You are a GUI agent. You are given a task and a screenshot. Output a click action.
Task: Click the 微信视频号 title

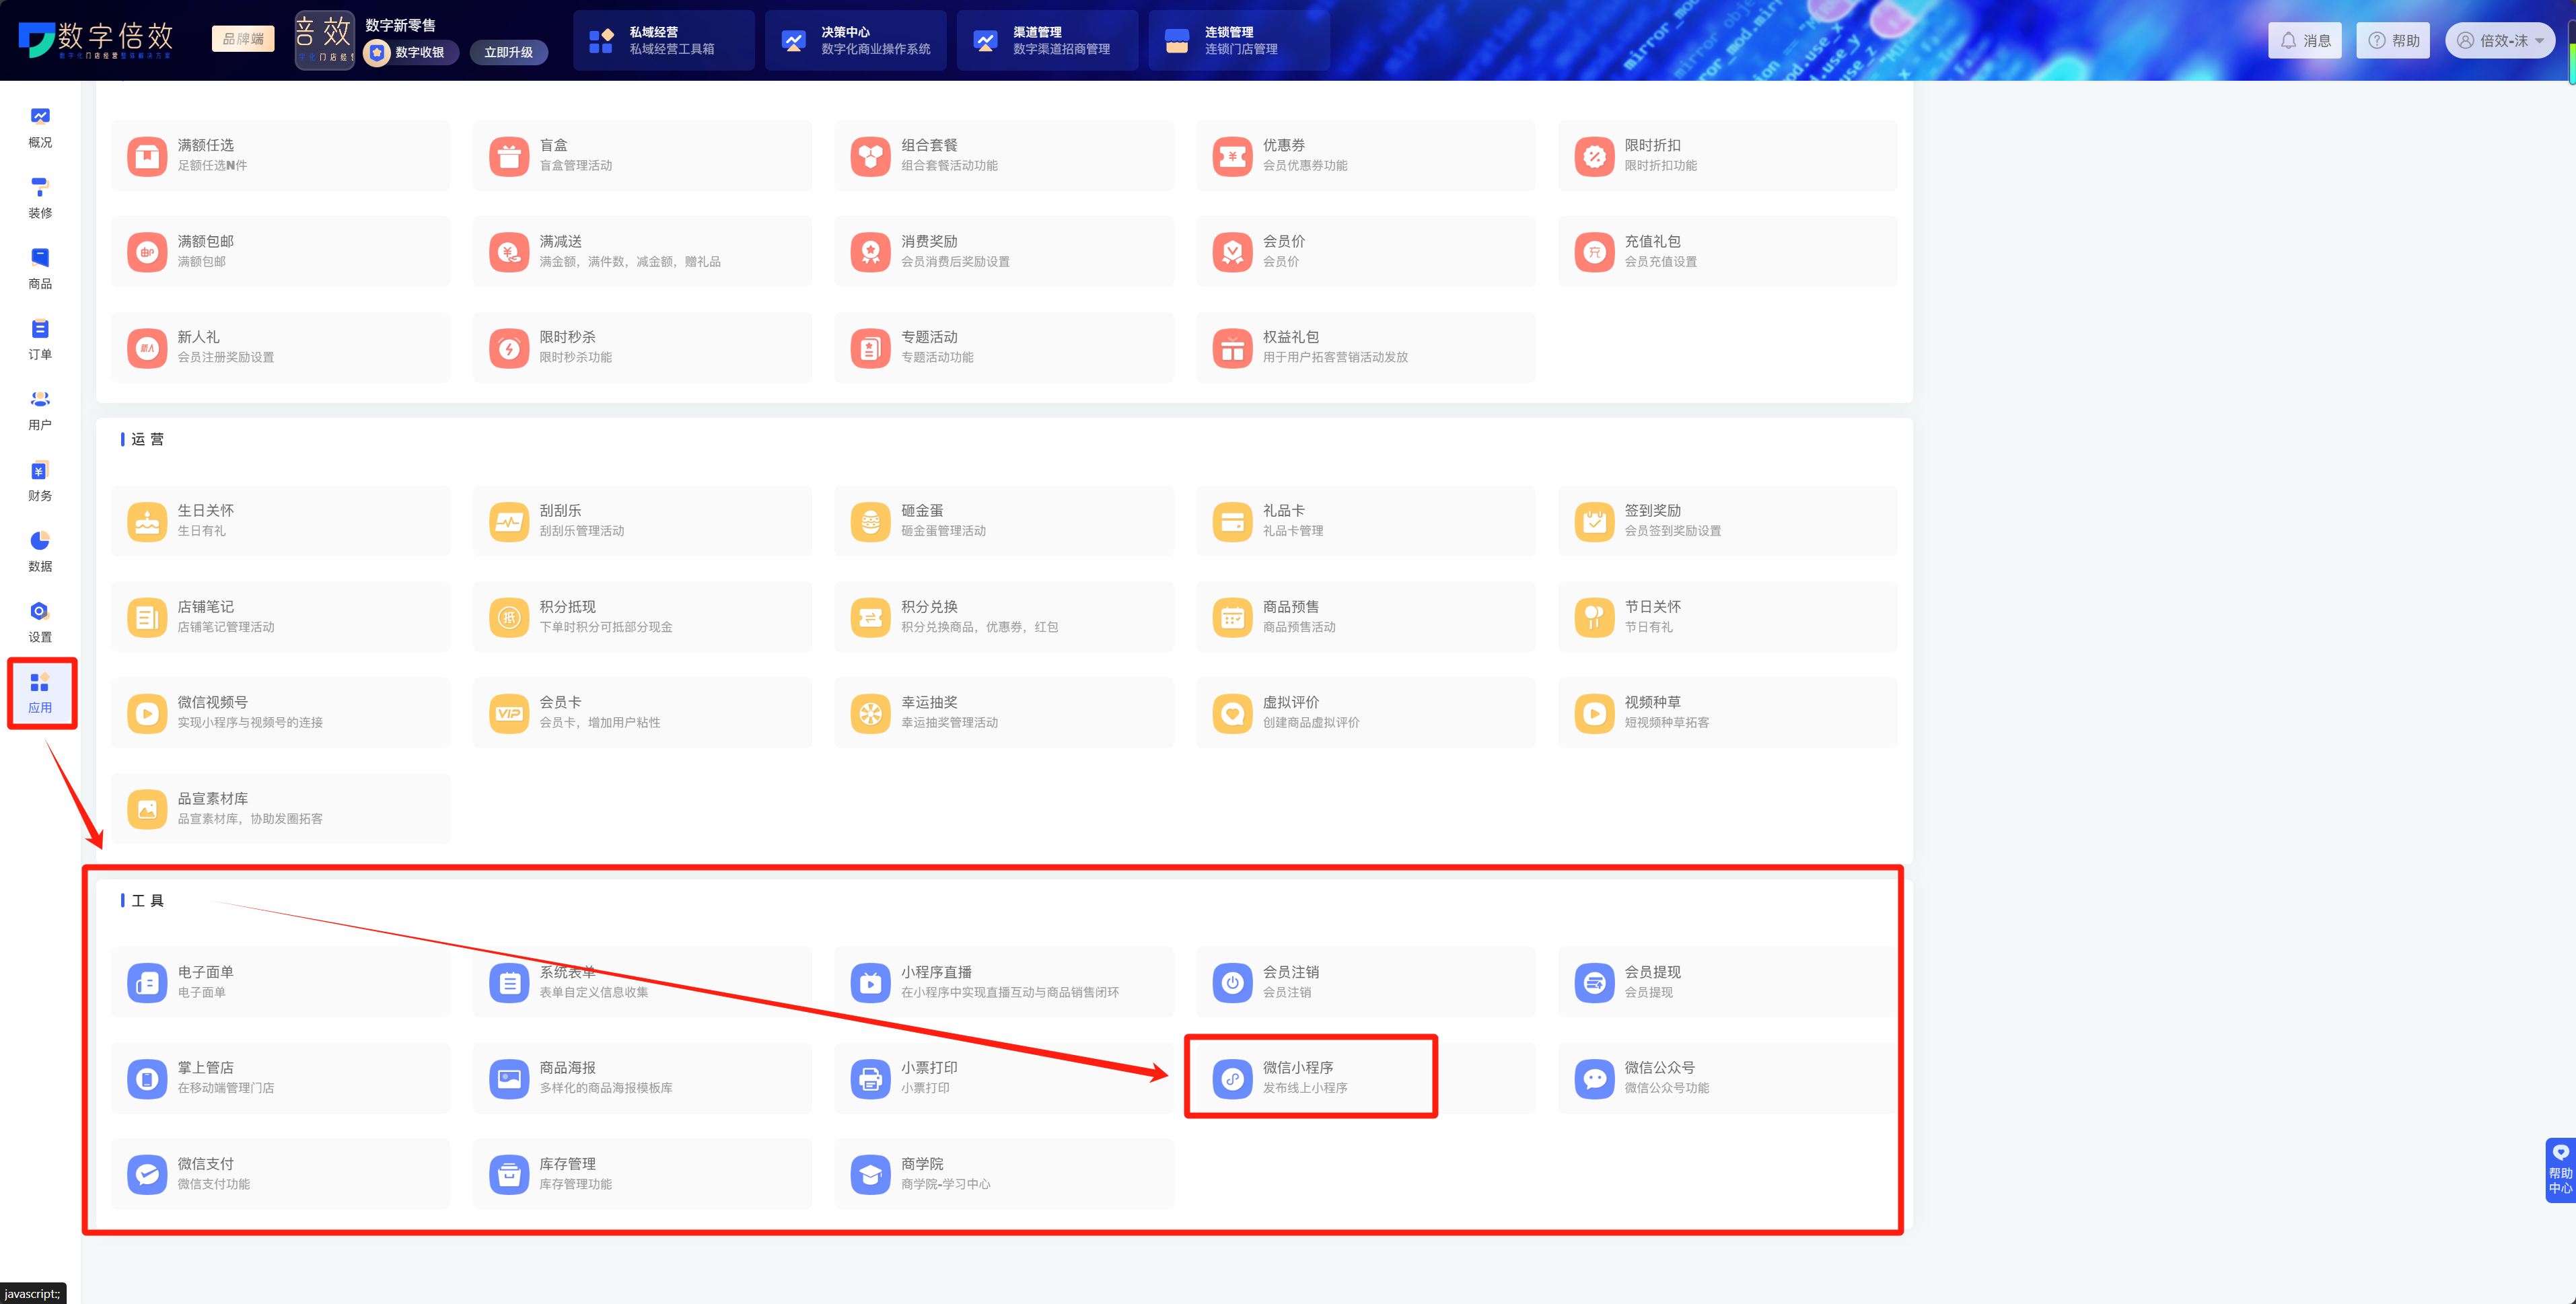pyautogui.click(x=213, y=702)
